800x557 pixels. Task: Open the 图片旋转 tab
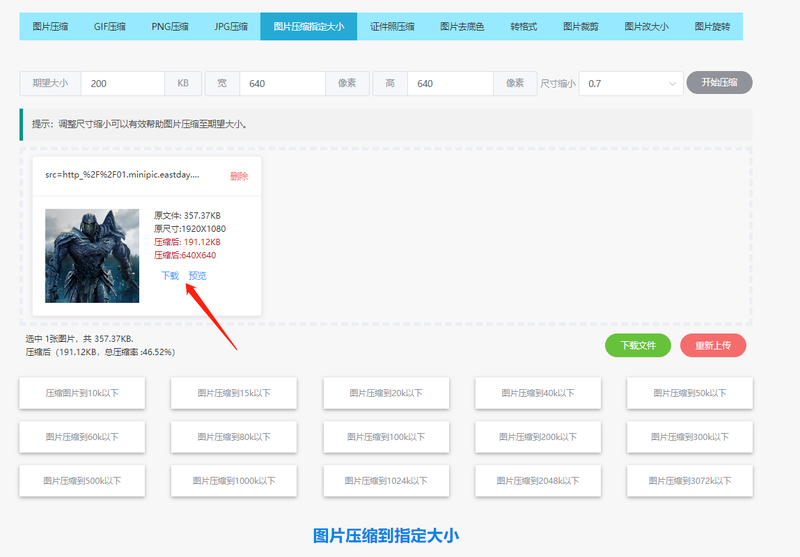(712, 27)
